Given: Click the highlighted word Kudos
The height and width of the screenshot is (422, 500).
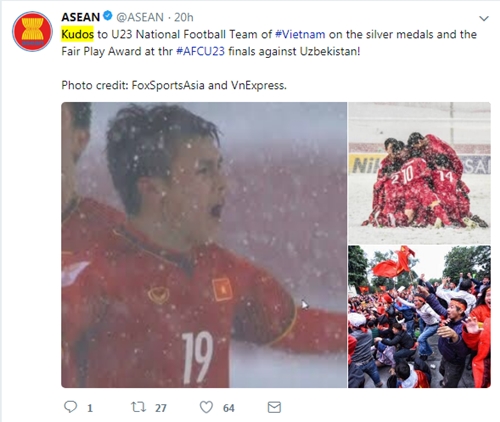Looking at the screenshot, I should tap(77, 34).
